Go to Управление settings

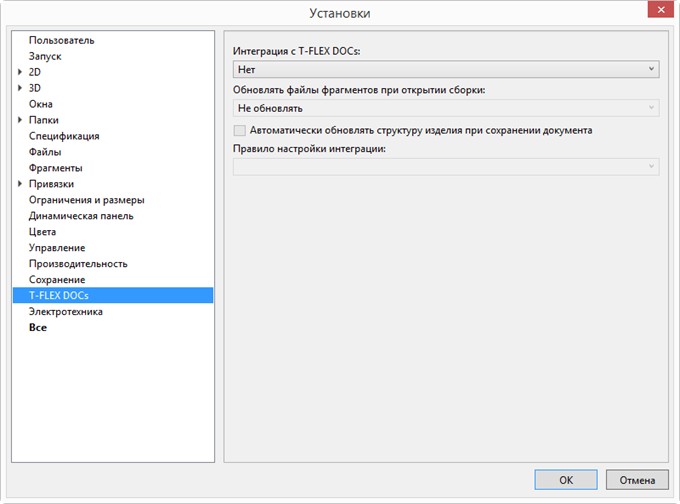(57, 248)
